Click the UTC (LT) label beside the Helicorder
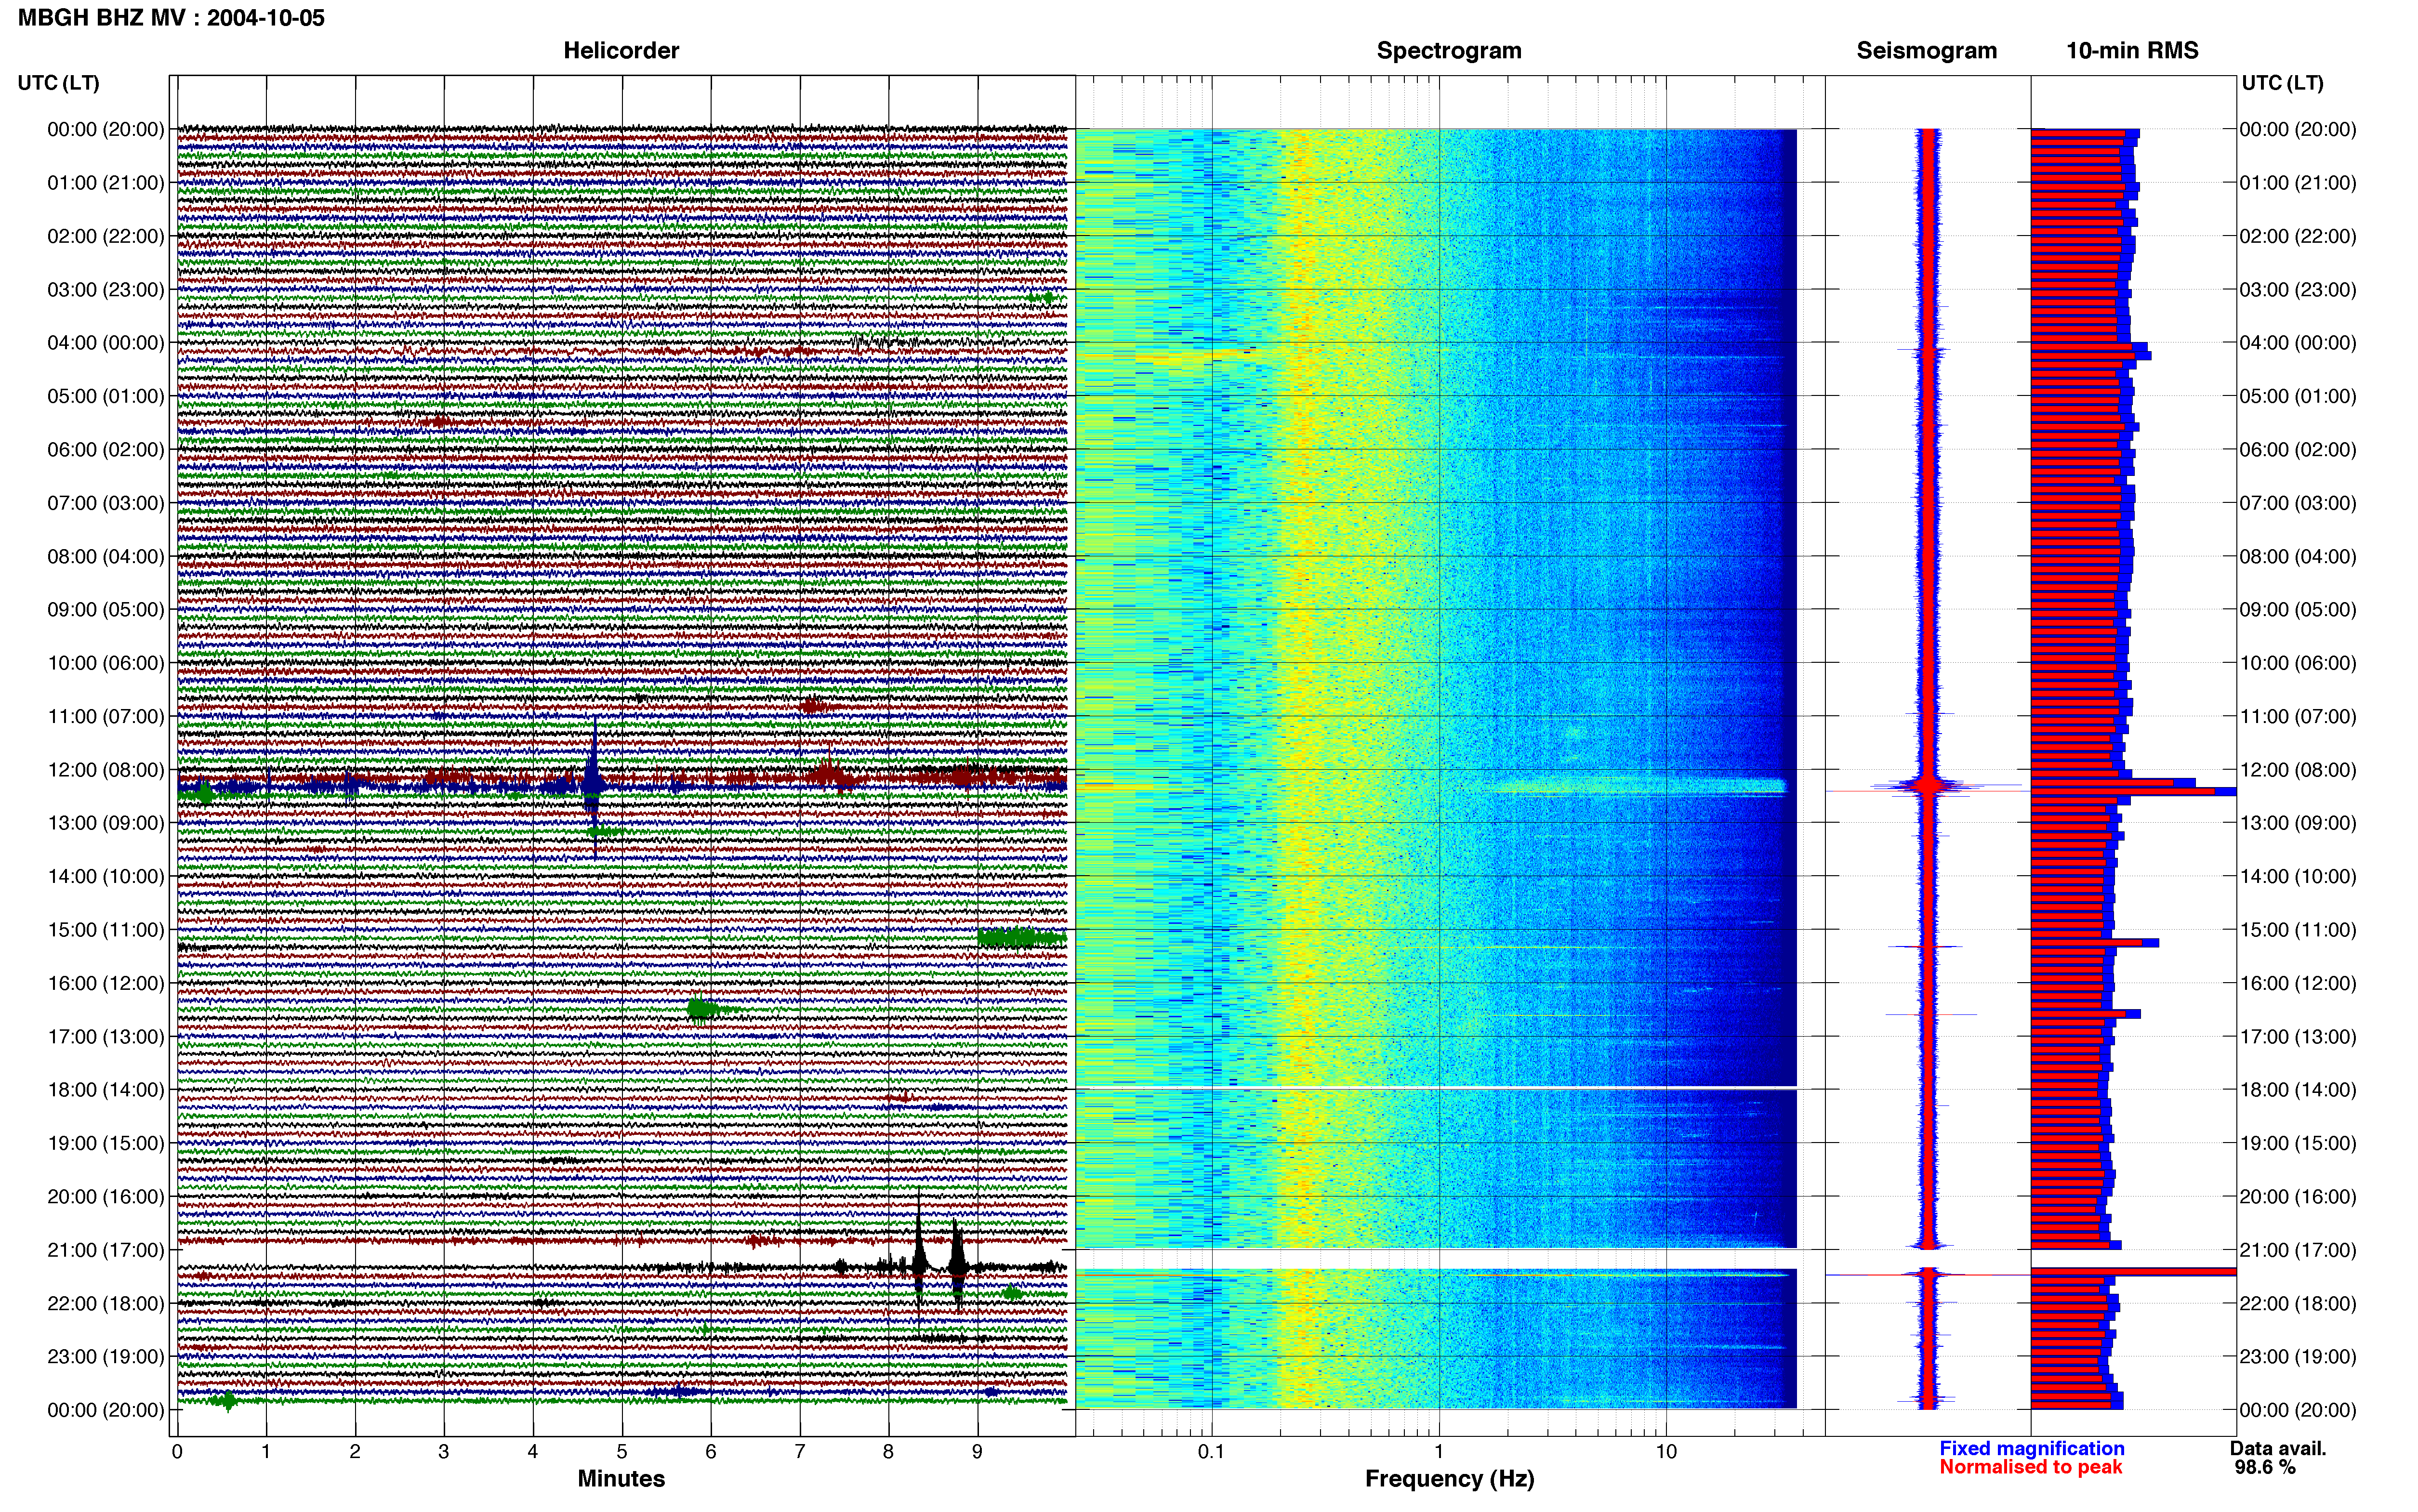This screenshot has height=1512, width=2418. point(58,83)
